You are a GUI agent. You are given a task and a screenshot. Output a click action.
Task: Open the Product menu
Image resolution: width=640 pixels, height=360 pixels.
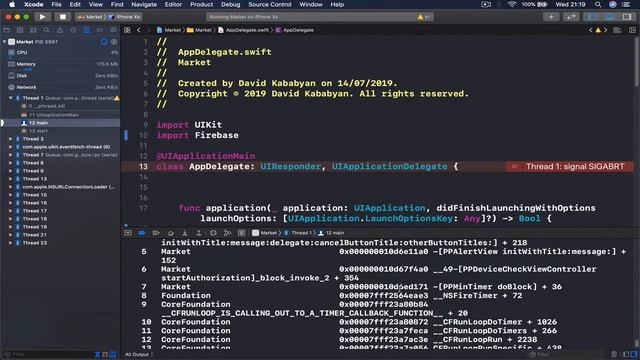click(201, 4)
